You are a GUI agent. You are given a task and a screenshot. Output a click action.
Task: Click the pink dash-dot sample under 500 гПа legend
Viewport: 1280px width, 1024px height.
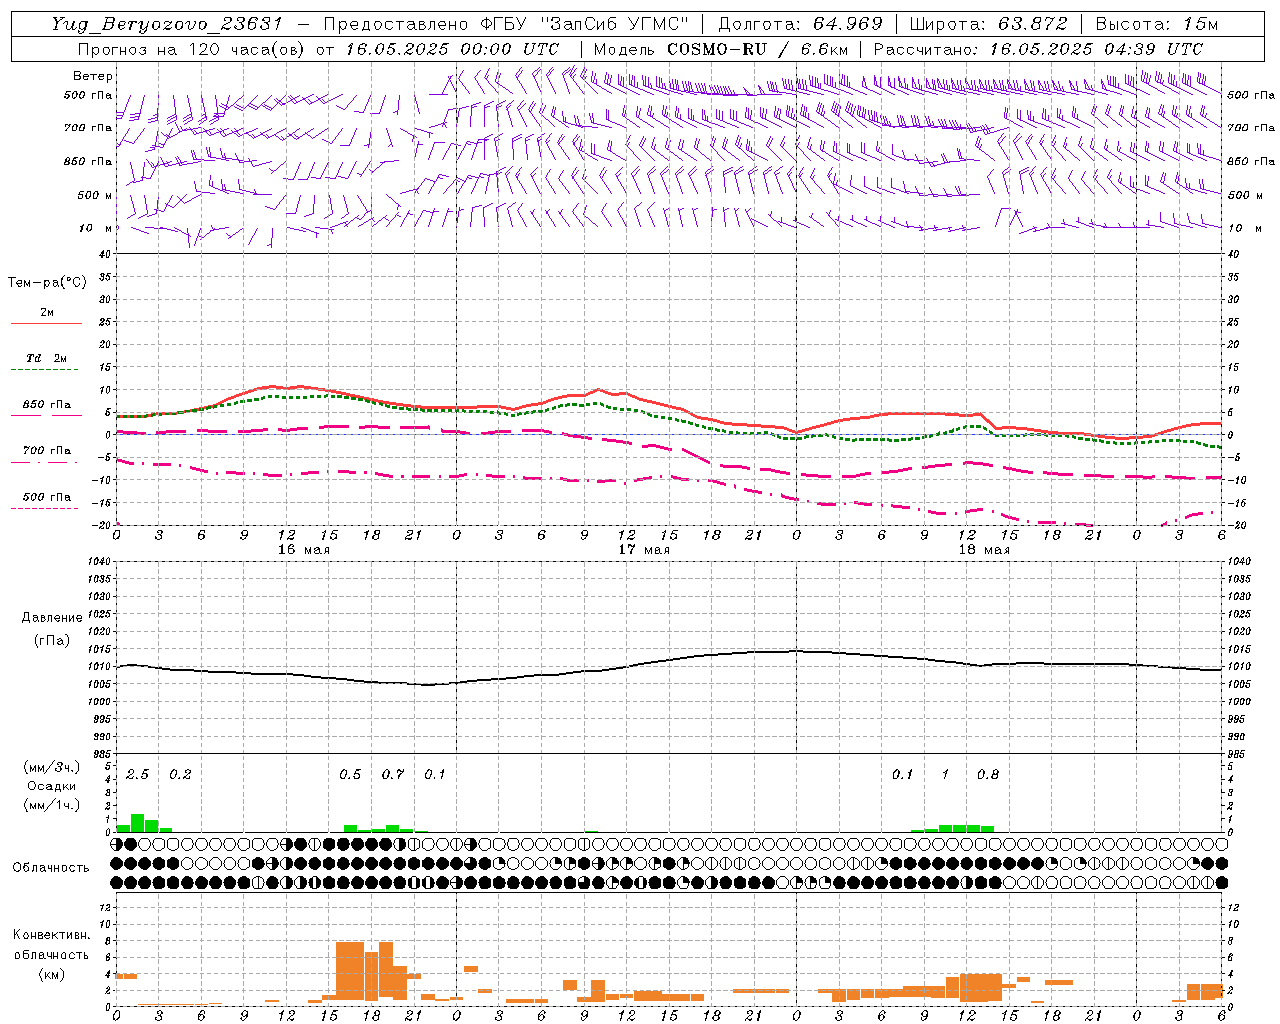(x=44, y=508)
